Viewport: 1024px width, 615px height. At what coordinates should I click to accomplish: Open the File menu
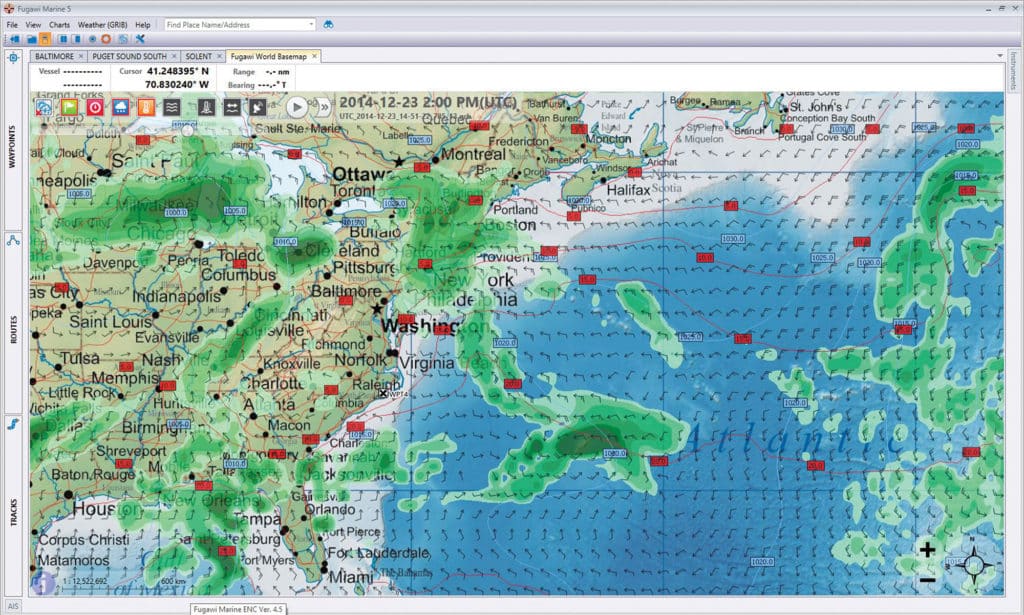(x=12, y=25)
